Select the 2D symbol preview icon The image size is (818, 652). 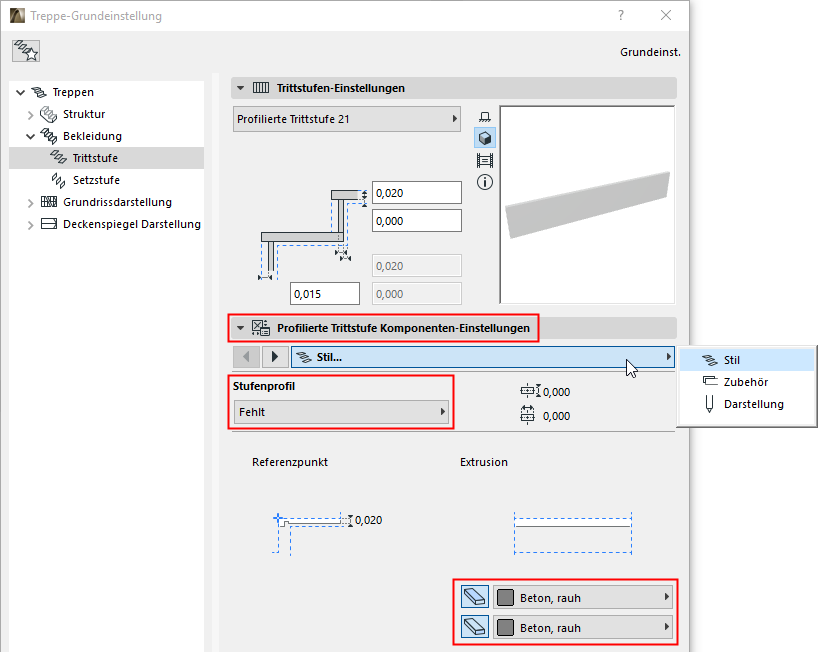(485, 116)
